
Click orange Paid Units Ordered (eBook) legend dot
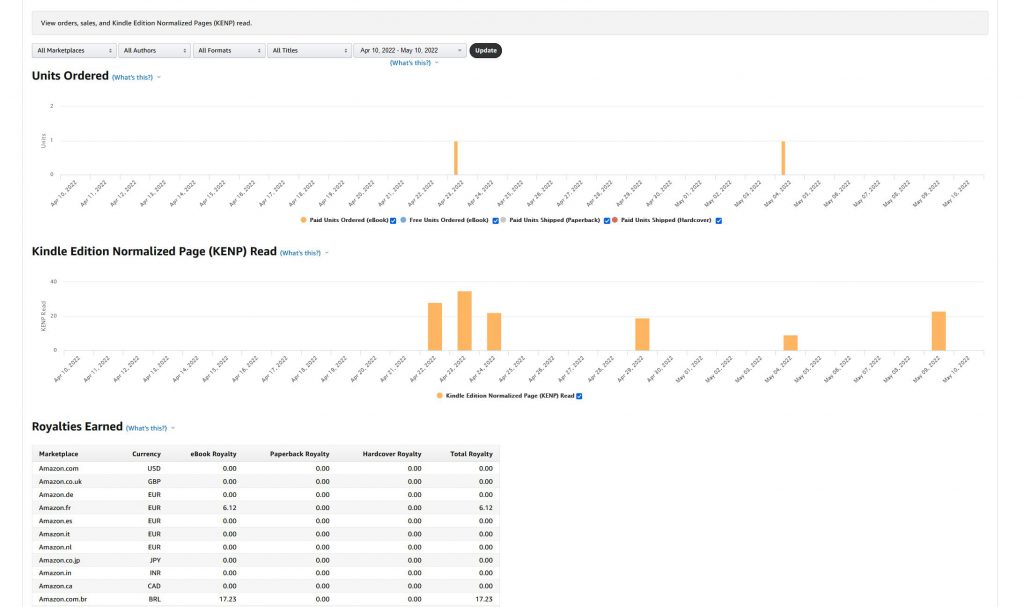click(x=304, y=220)
